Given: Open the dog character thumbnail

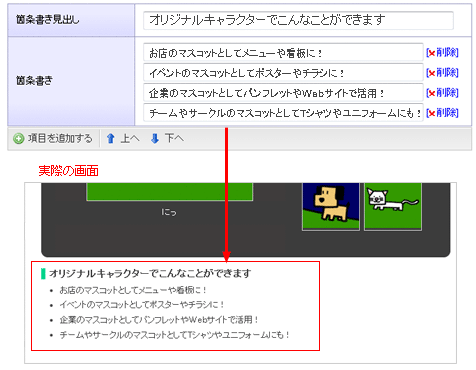Looking at the screenshot, I should pos(331,206).
